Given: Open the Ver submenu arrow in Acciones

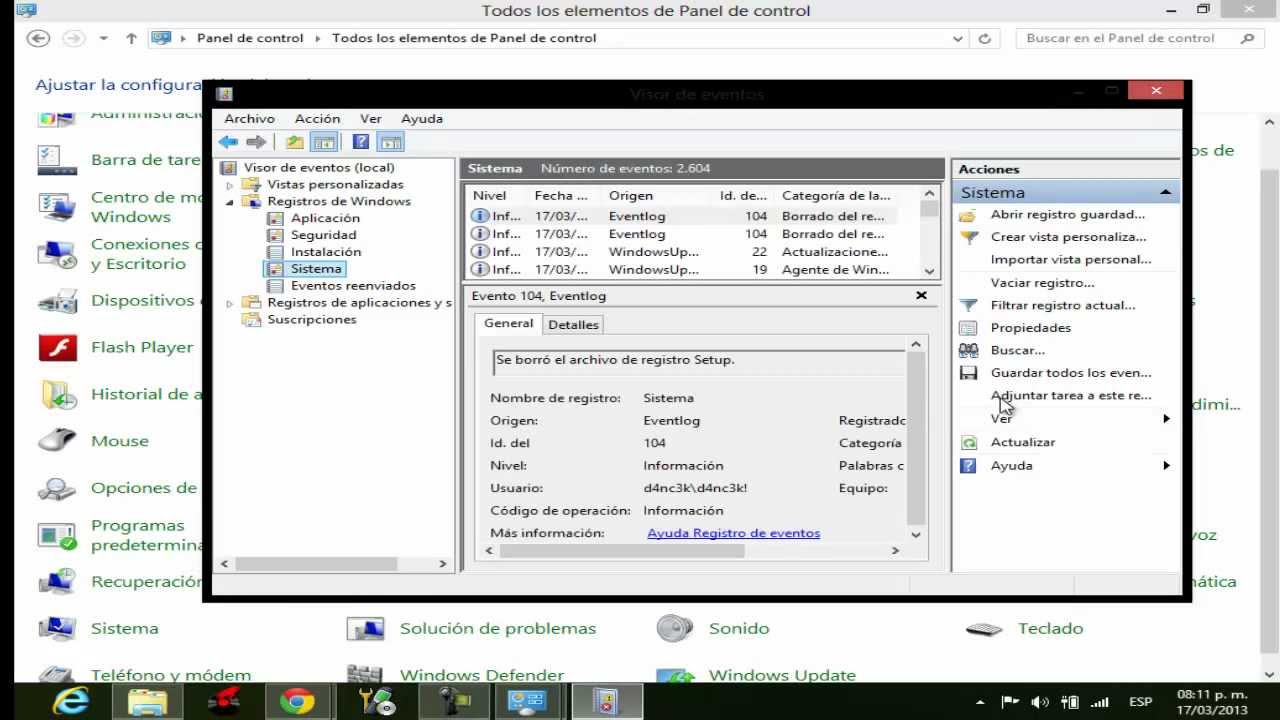Looking at the screenshot, I should coord(1166,419).
